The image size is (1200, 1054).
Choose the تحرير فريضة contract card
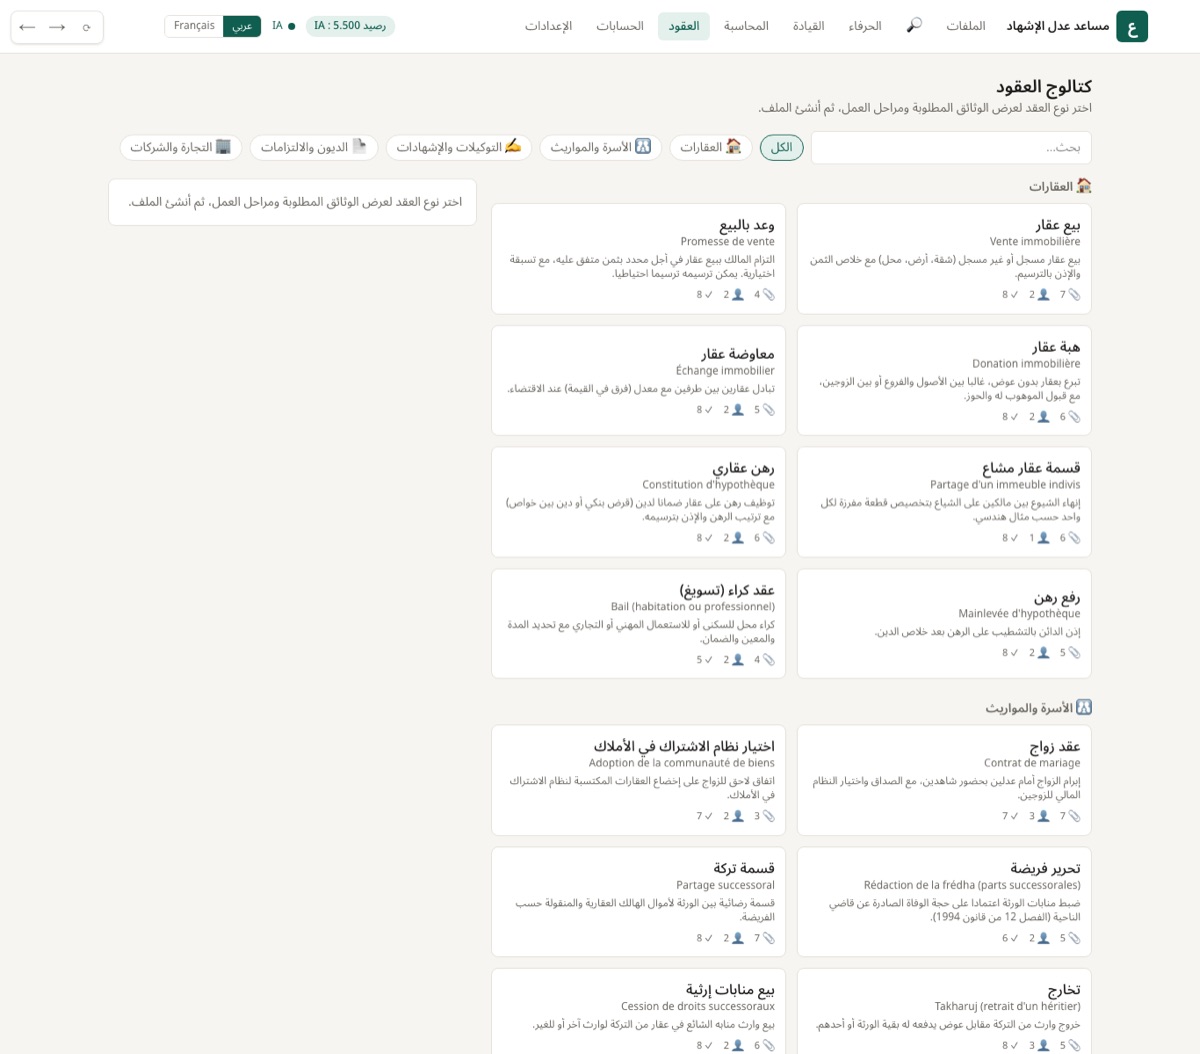click(944, 902)
